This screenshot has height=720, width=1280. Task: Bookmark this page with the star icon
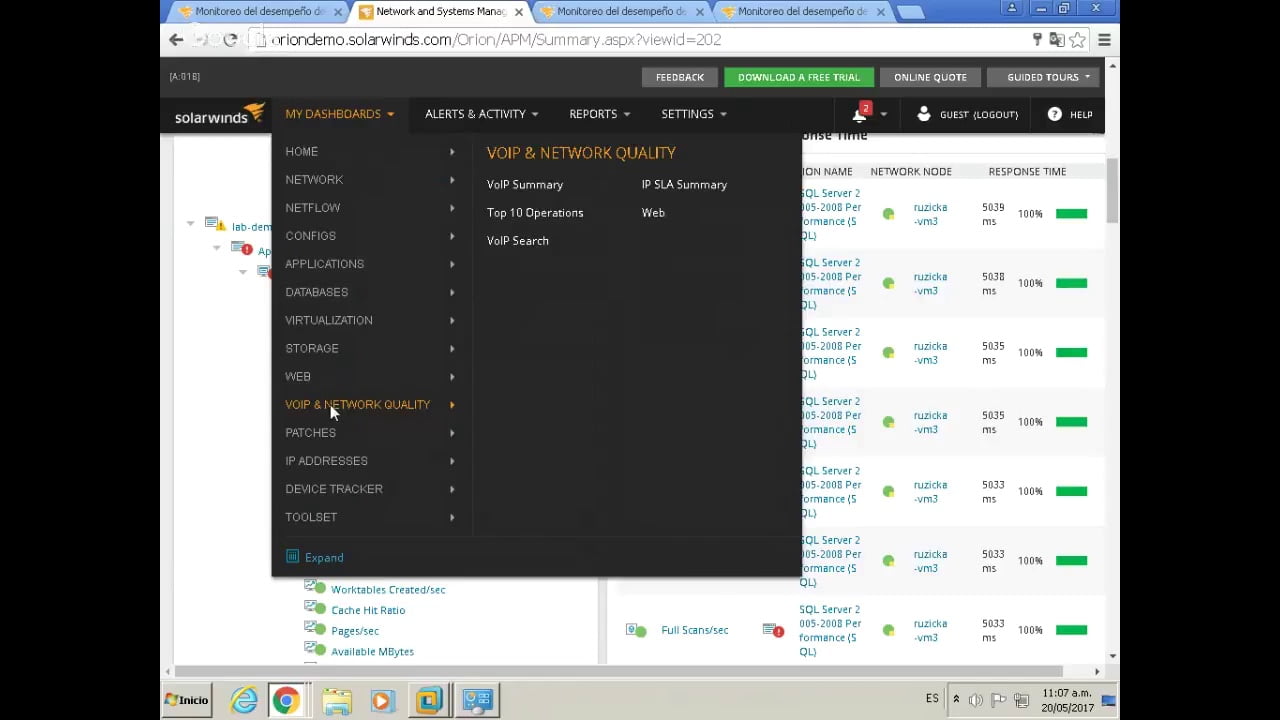[1077, 40]
